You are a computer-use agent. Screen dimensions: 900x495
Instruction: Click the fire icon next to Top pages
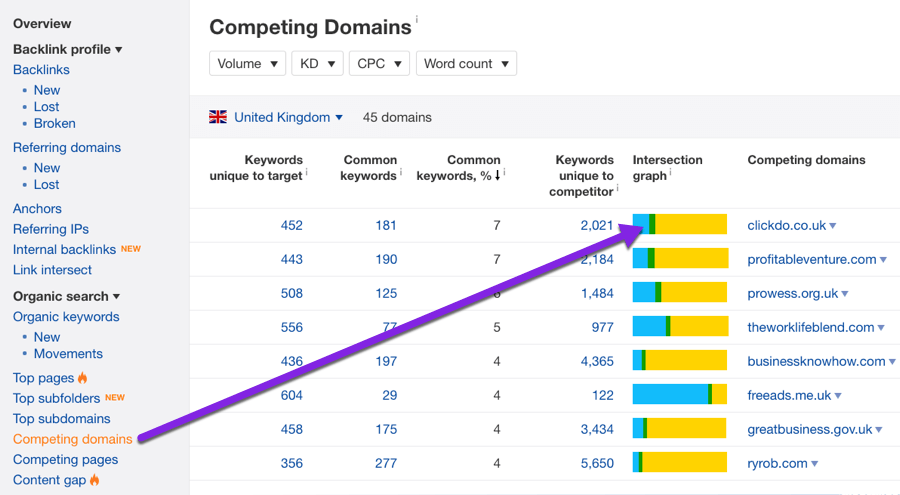(83, 378)
